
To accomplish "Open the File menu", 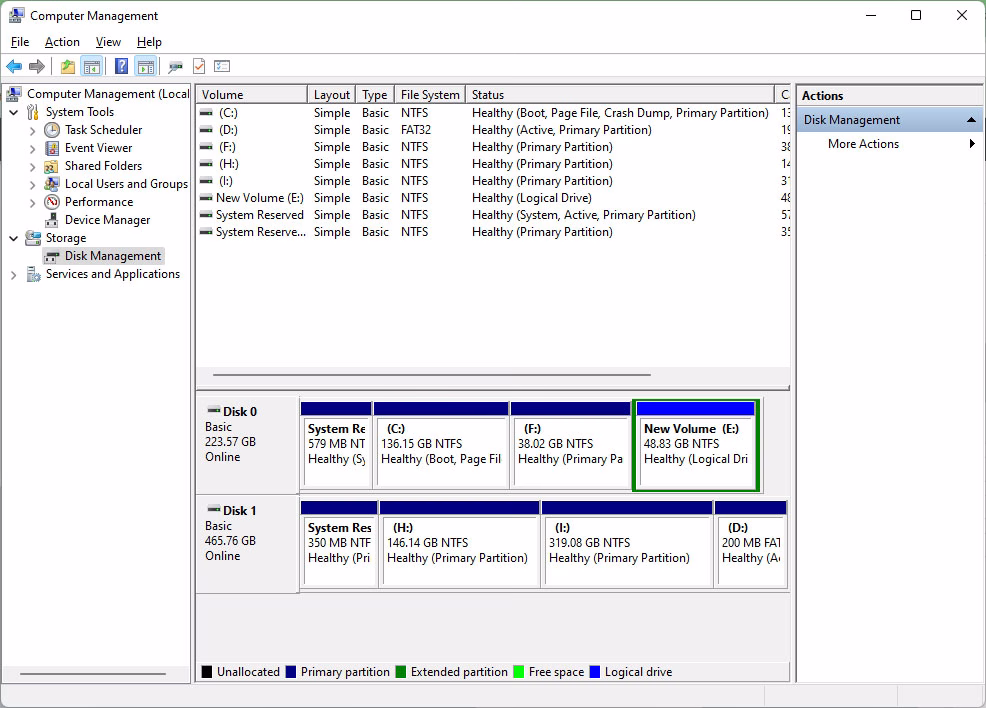I will [x=20, y=42].
